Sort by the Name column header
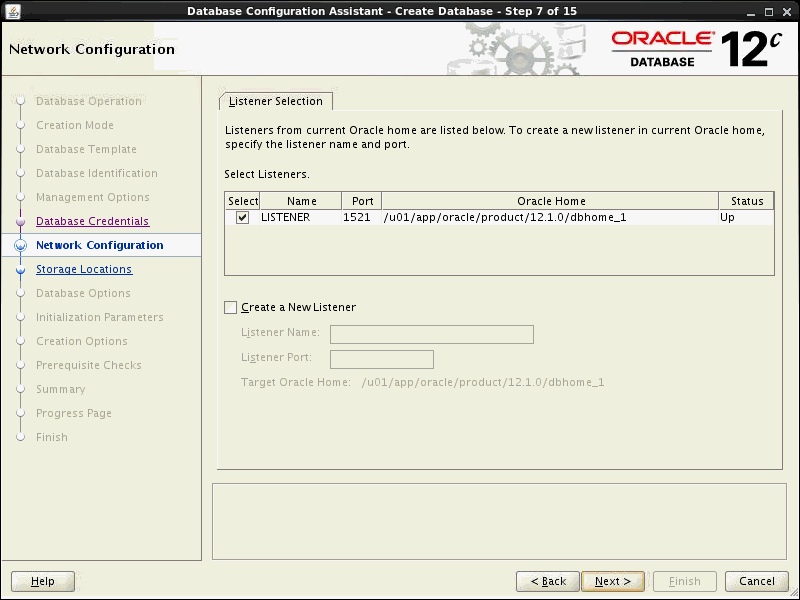Screen dimensions: 800x600 click(x=301, y=201)
